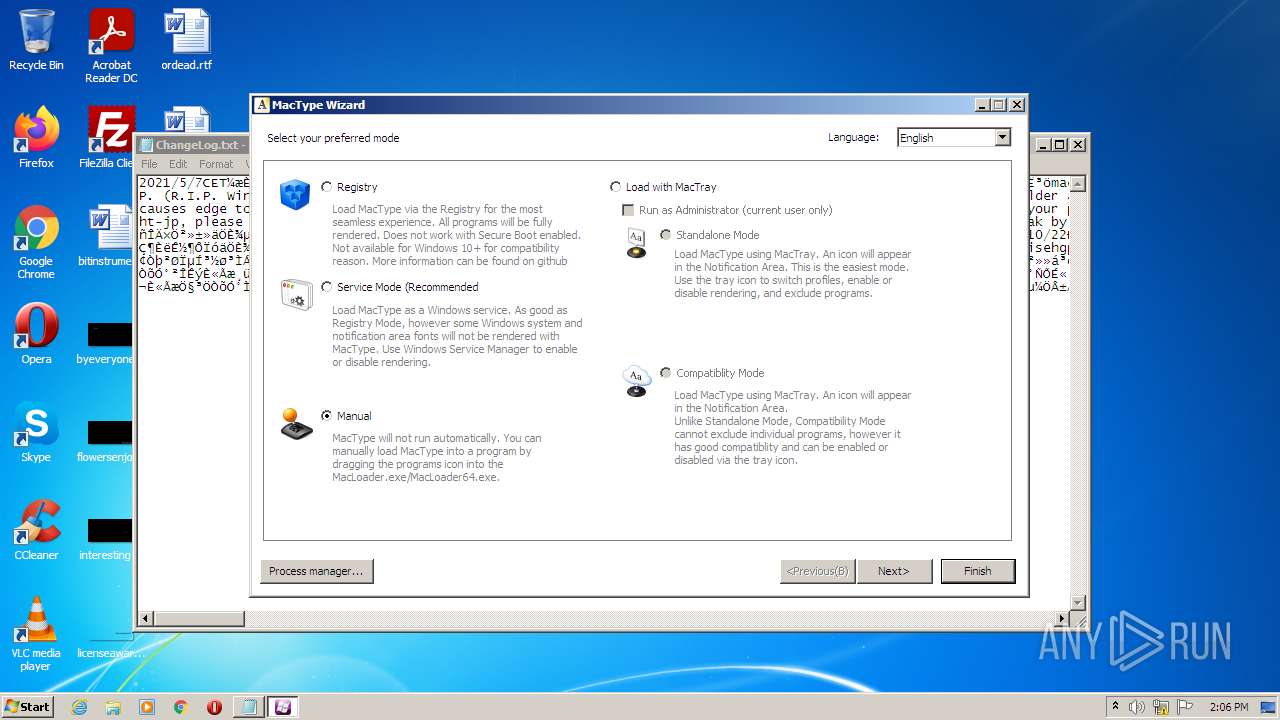Image resolution: width=1280 pixels, height=720 pixels.
Task: Open the Firefox desktop shortcut
Action: pos(36,138)
